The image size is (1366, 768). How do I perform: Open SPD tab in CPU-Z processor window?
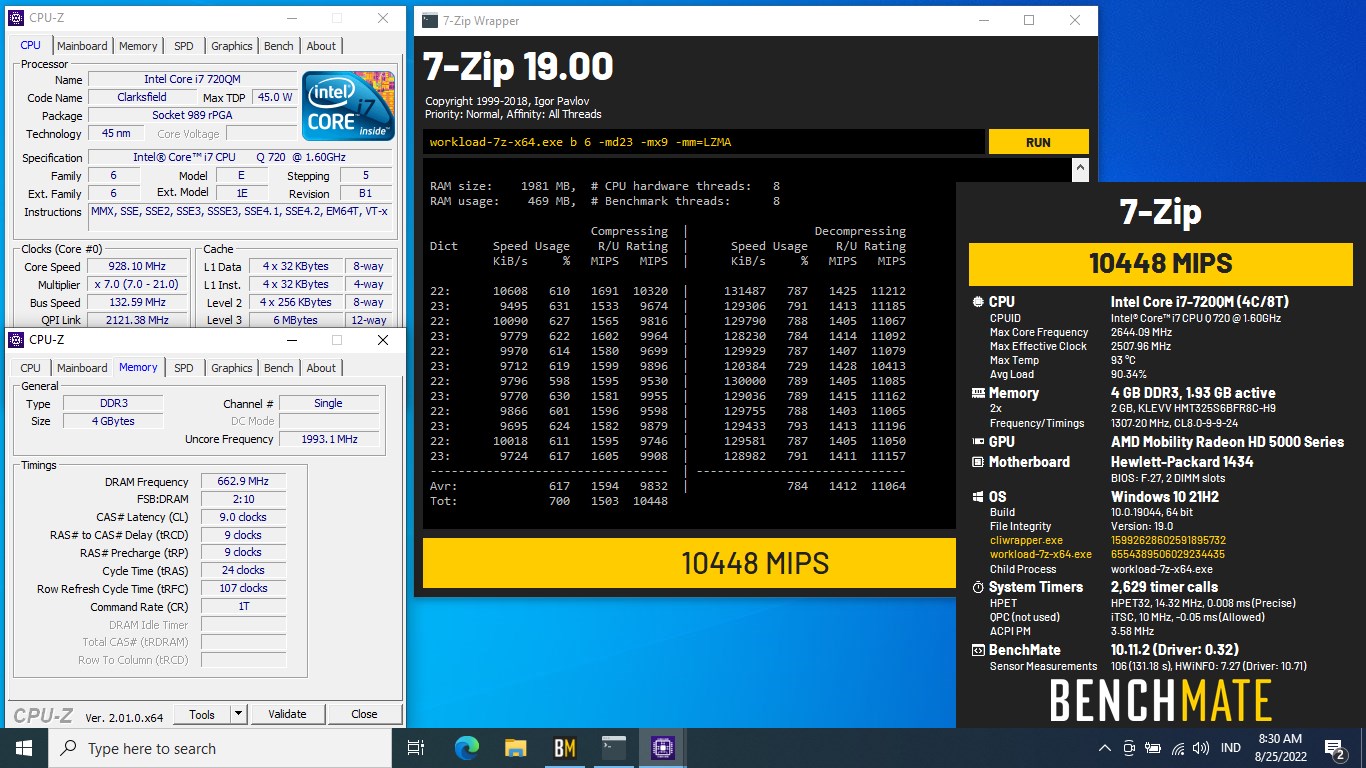pos(184,46)
